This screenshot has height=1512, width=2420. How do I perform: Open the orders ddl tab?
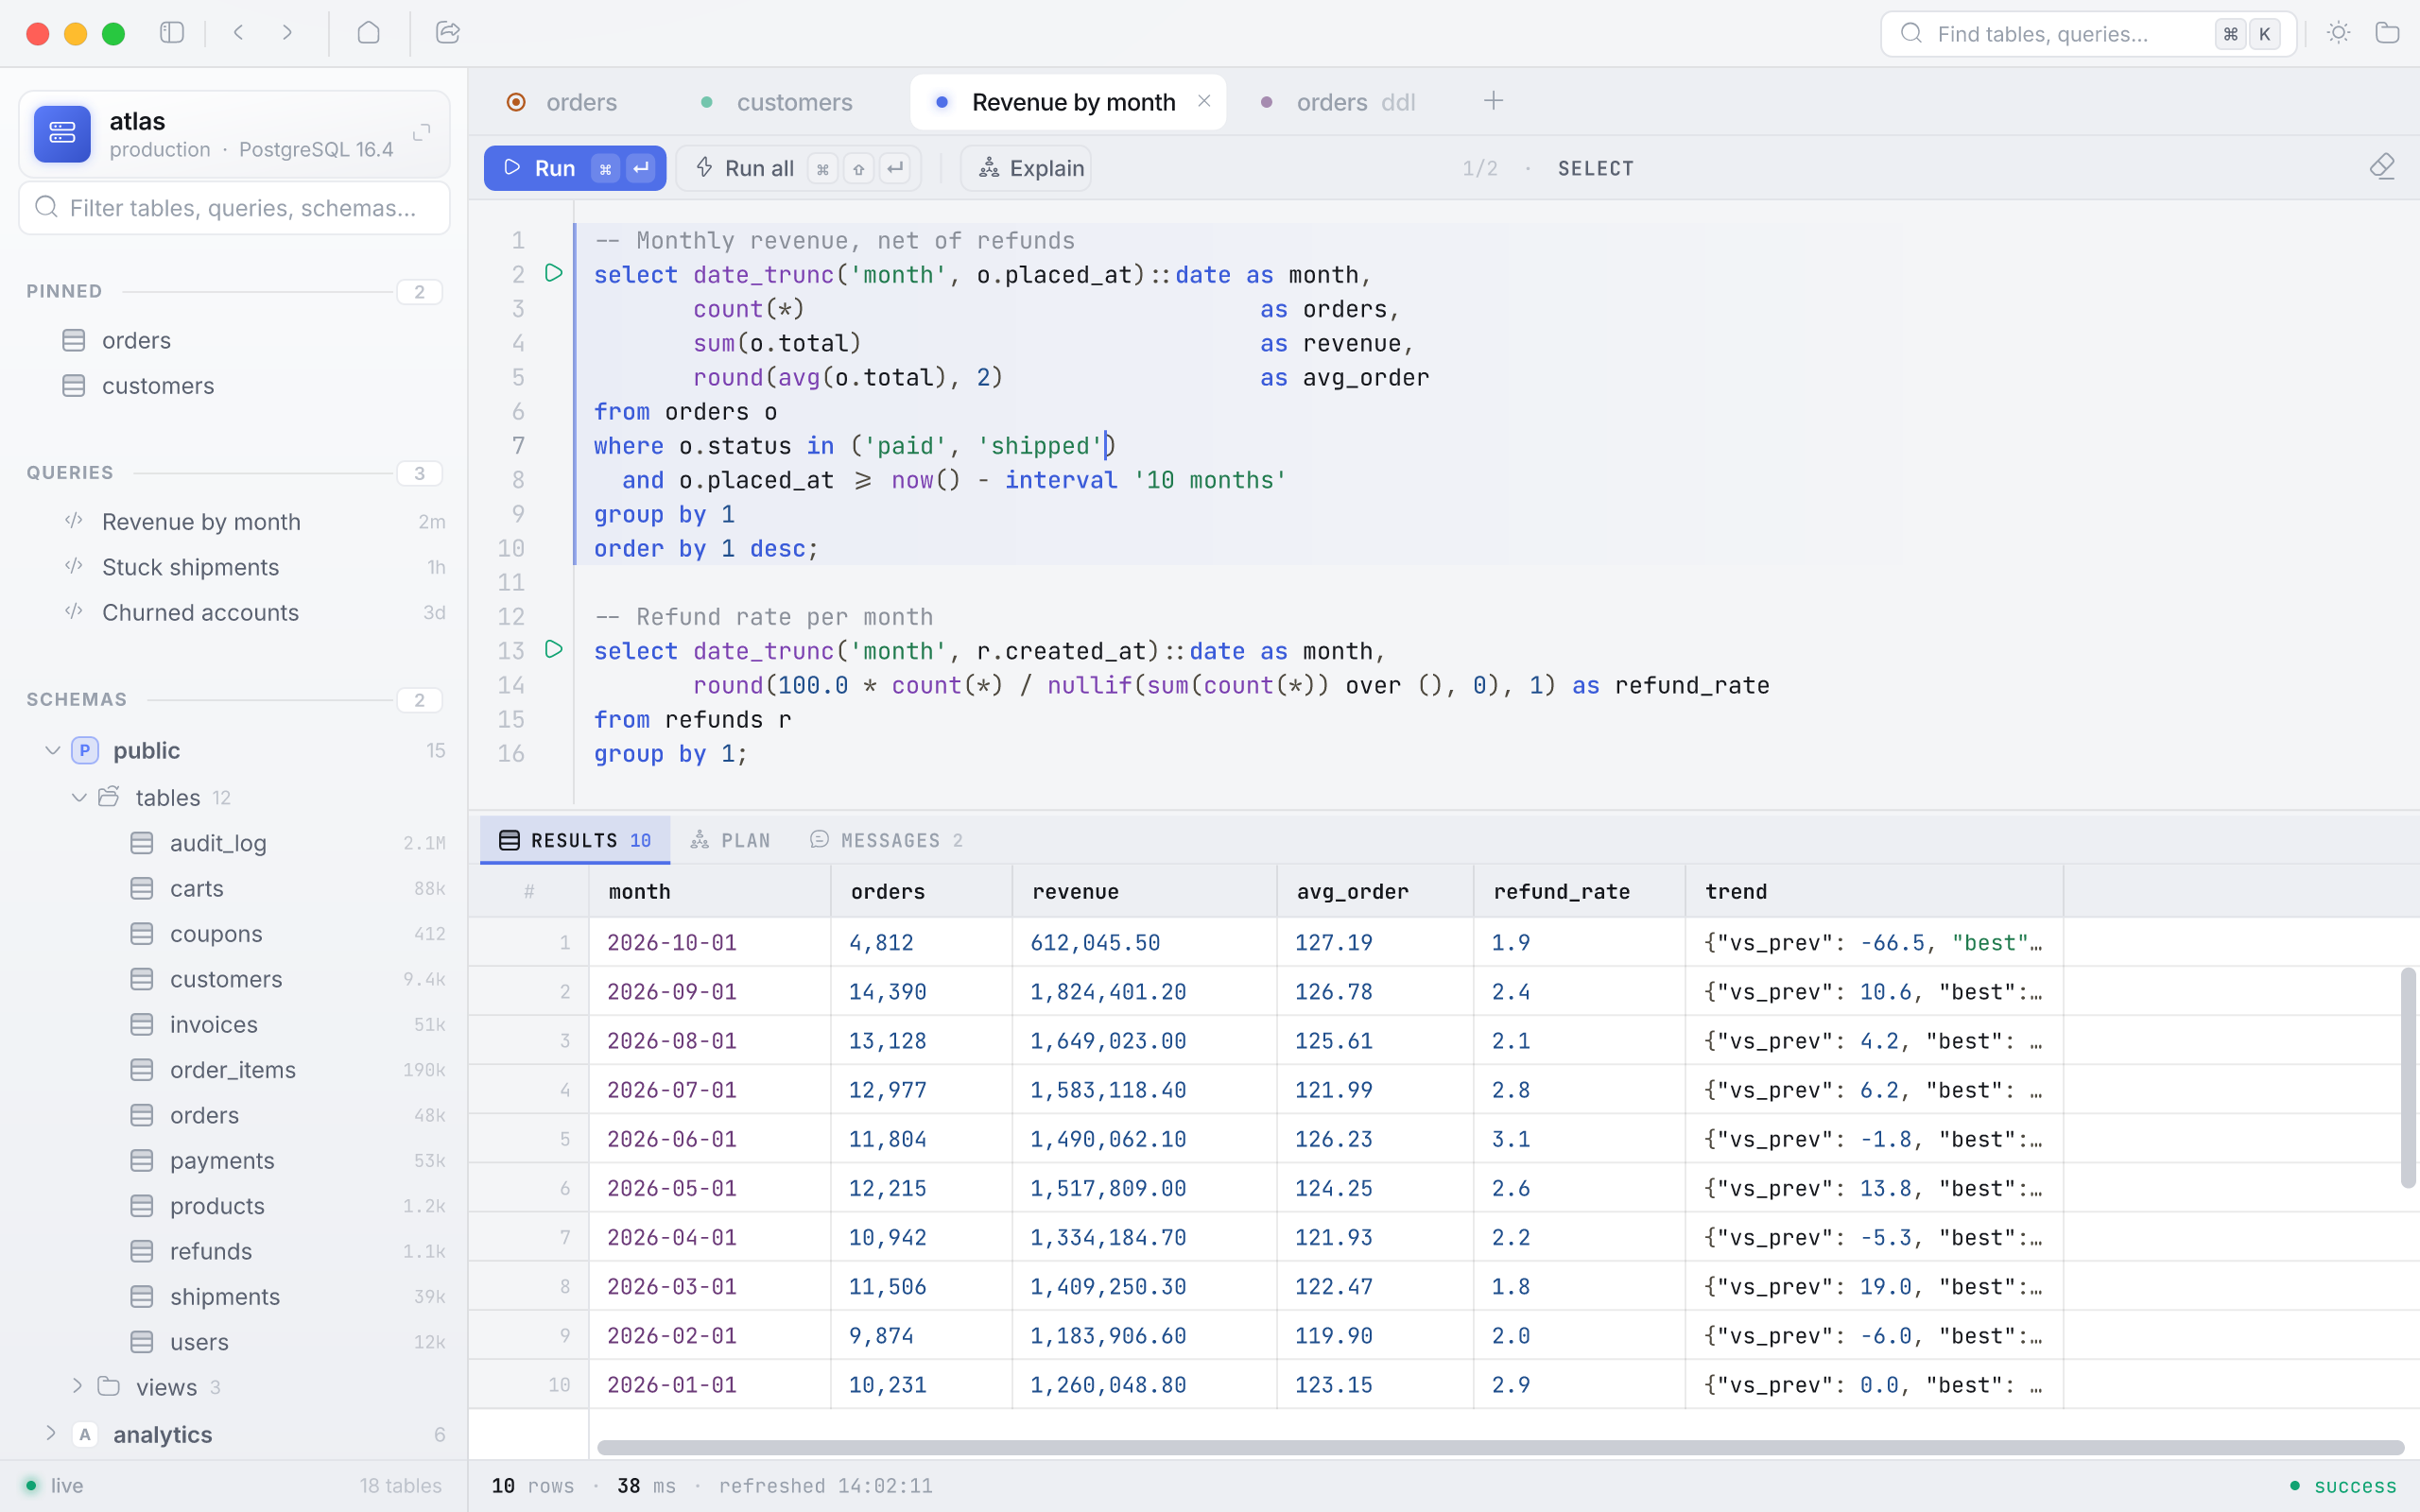tap(1340, 102)
